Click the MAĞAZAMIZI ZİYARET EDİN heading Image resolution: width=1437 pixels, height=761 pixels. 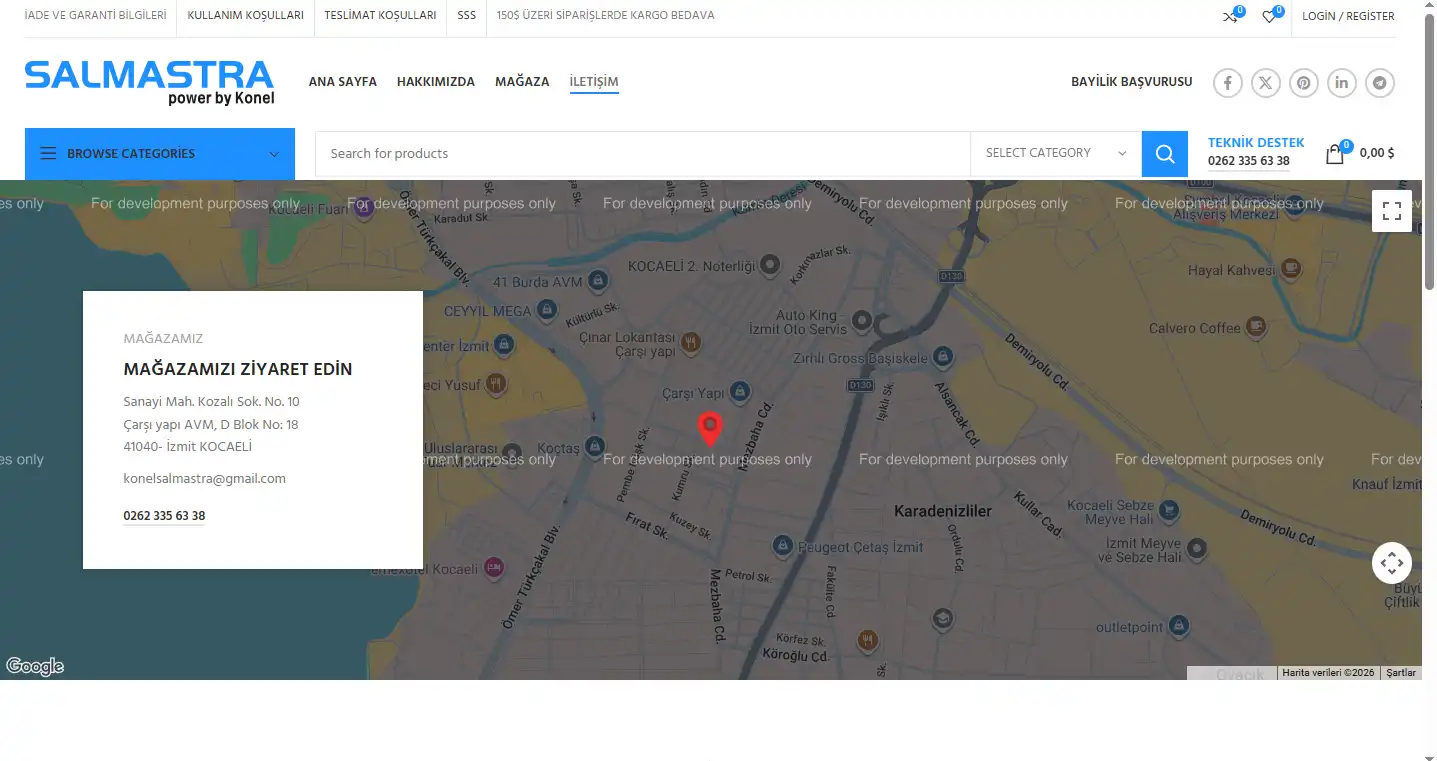click(x=238, y=369)
